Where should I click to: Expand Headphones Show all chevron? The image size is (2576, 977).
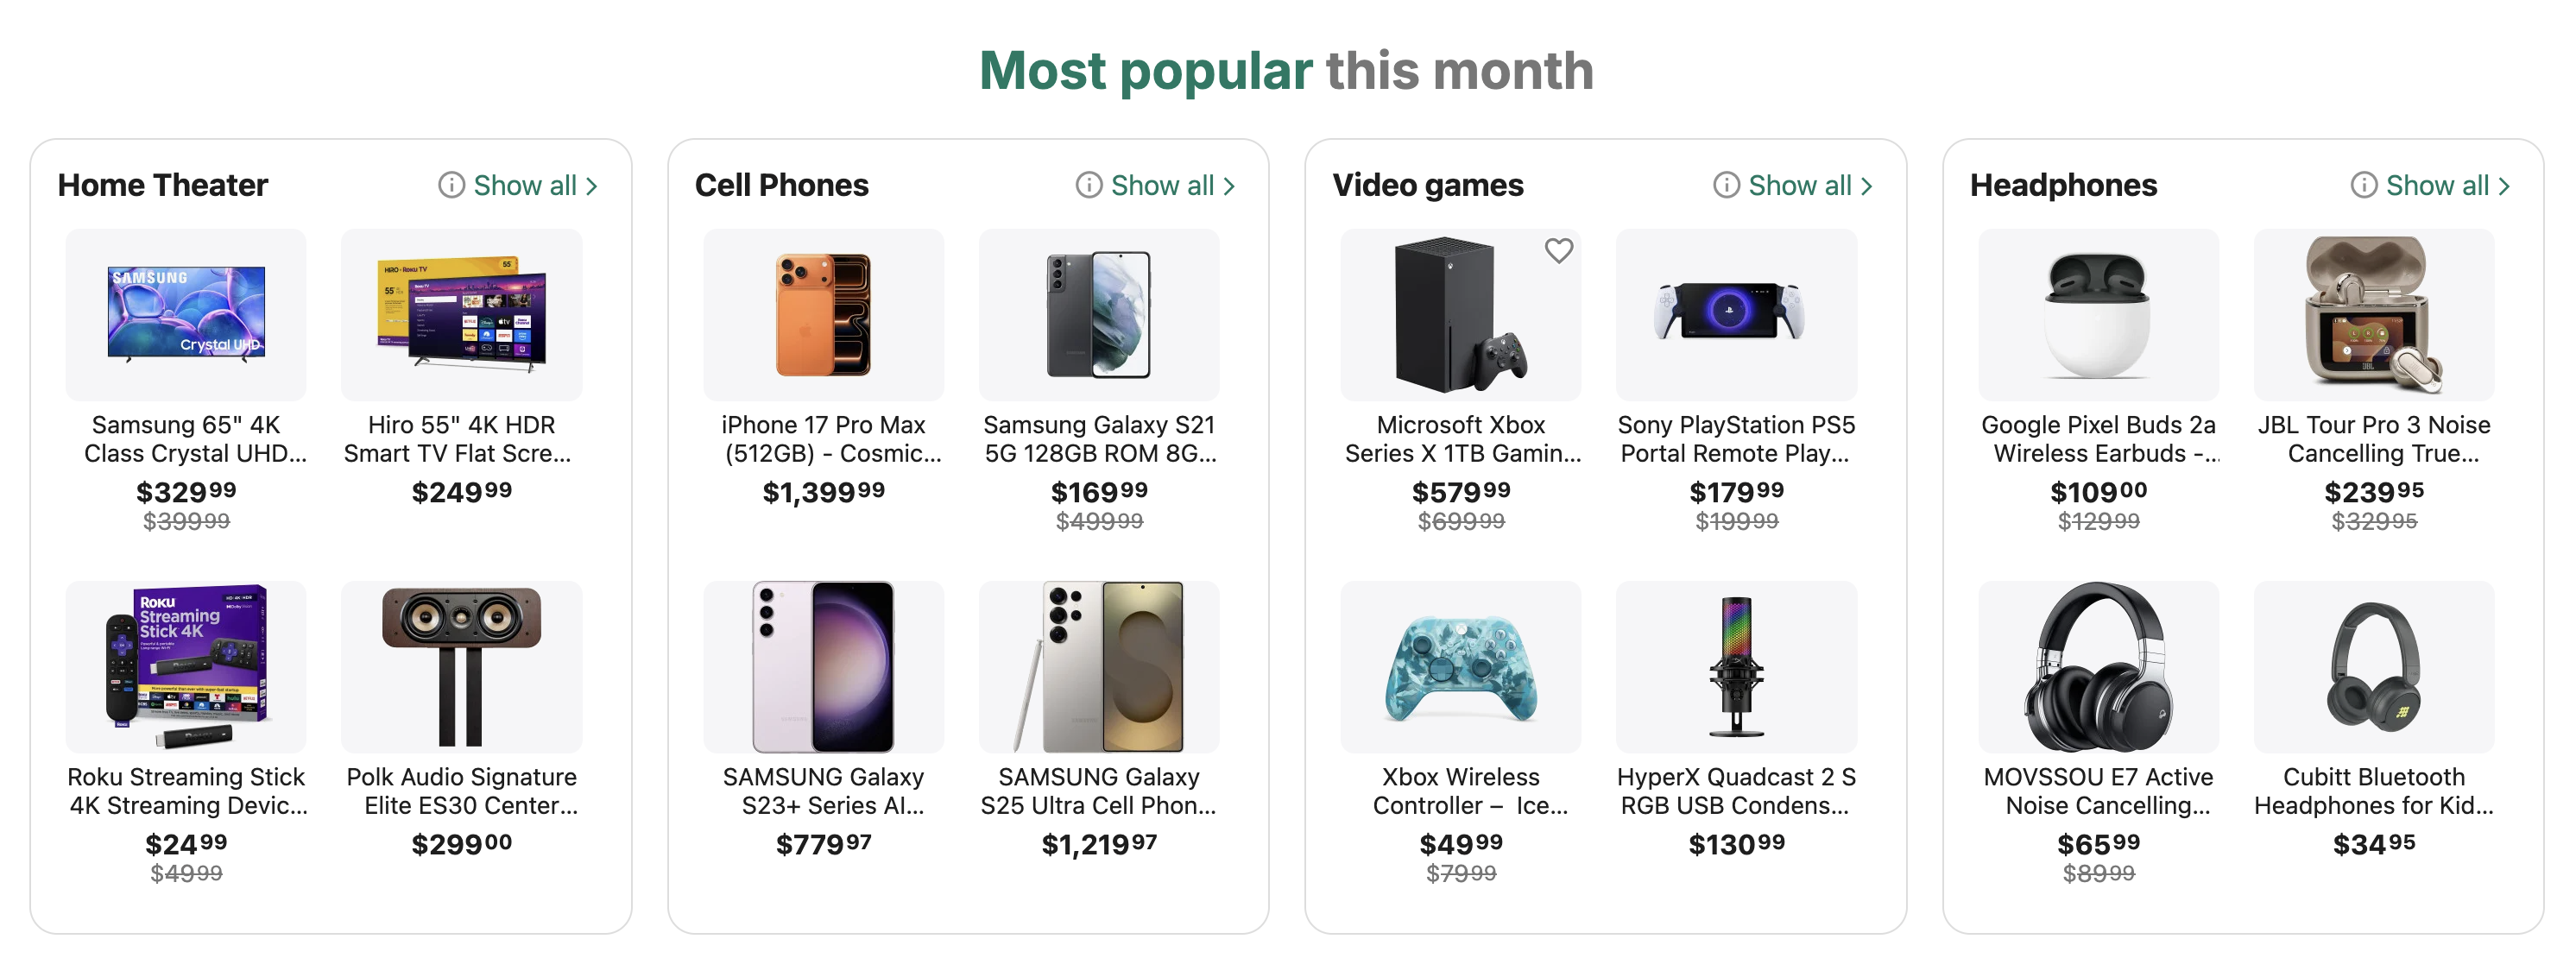coord(2504,186)
